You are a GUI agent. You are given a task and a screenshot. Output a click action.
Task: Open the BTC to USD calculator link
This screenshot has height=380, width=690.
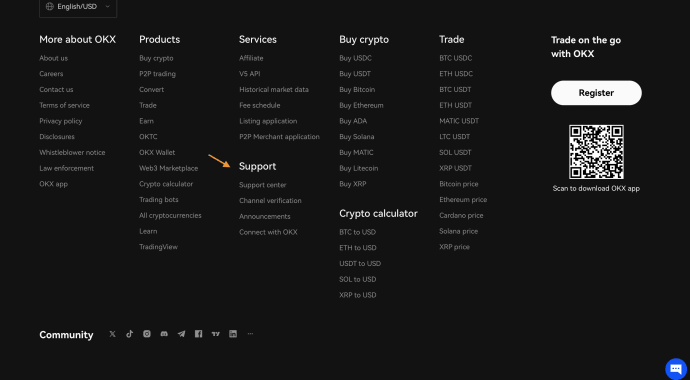358,232
